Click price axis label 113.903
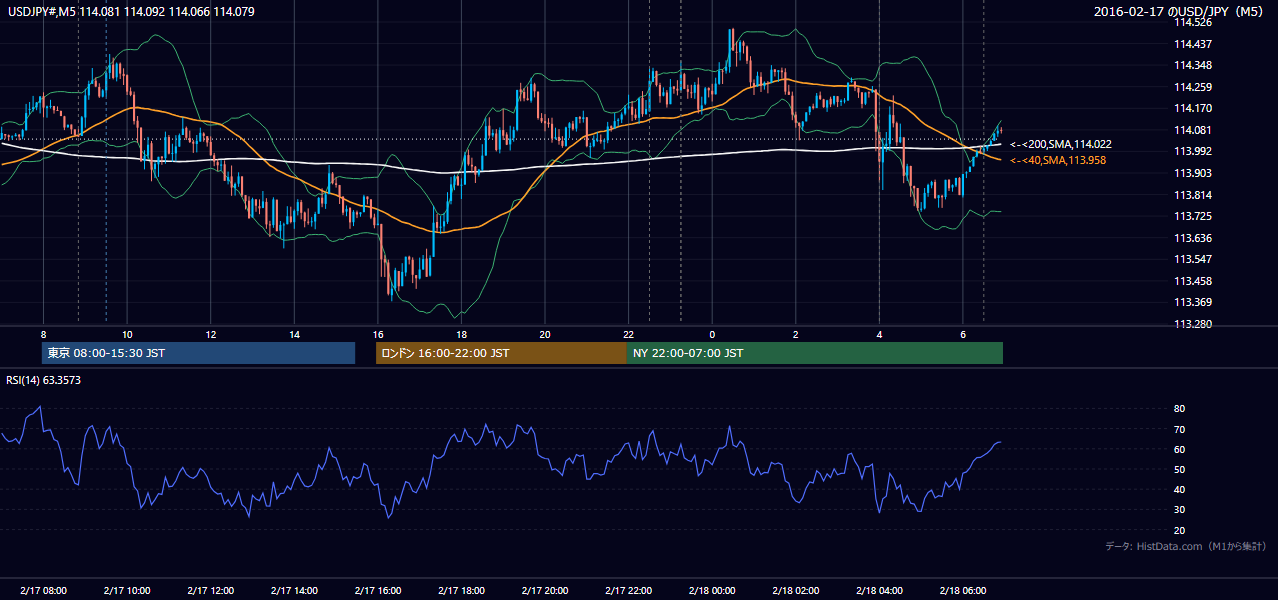The width and height of the screenshot is (1278, 600). click(1193, 173)
